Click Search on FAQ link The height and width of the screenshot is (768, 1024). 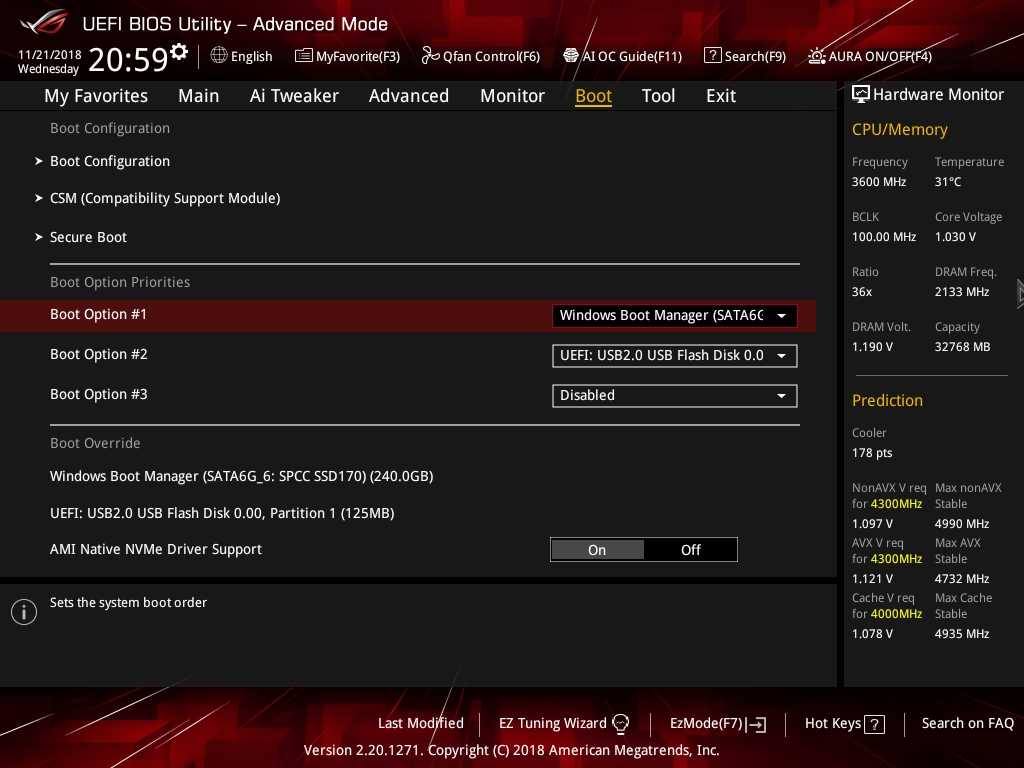tap(967, 723)
